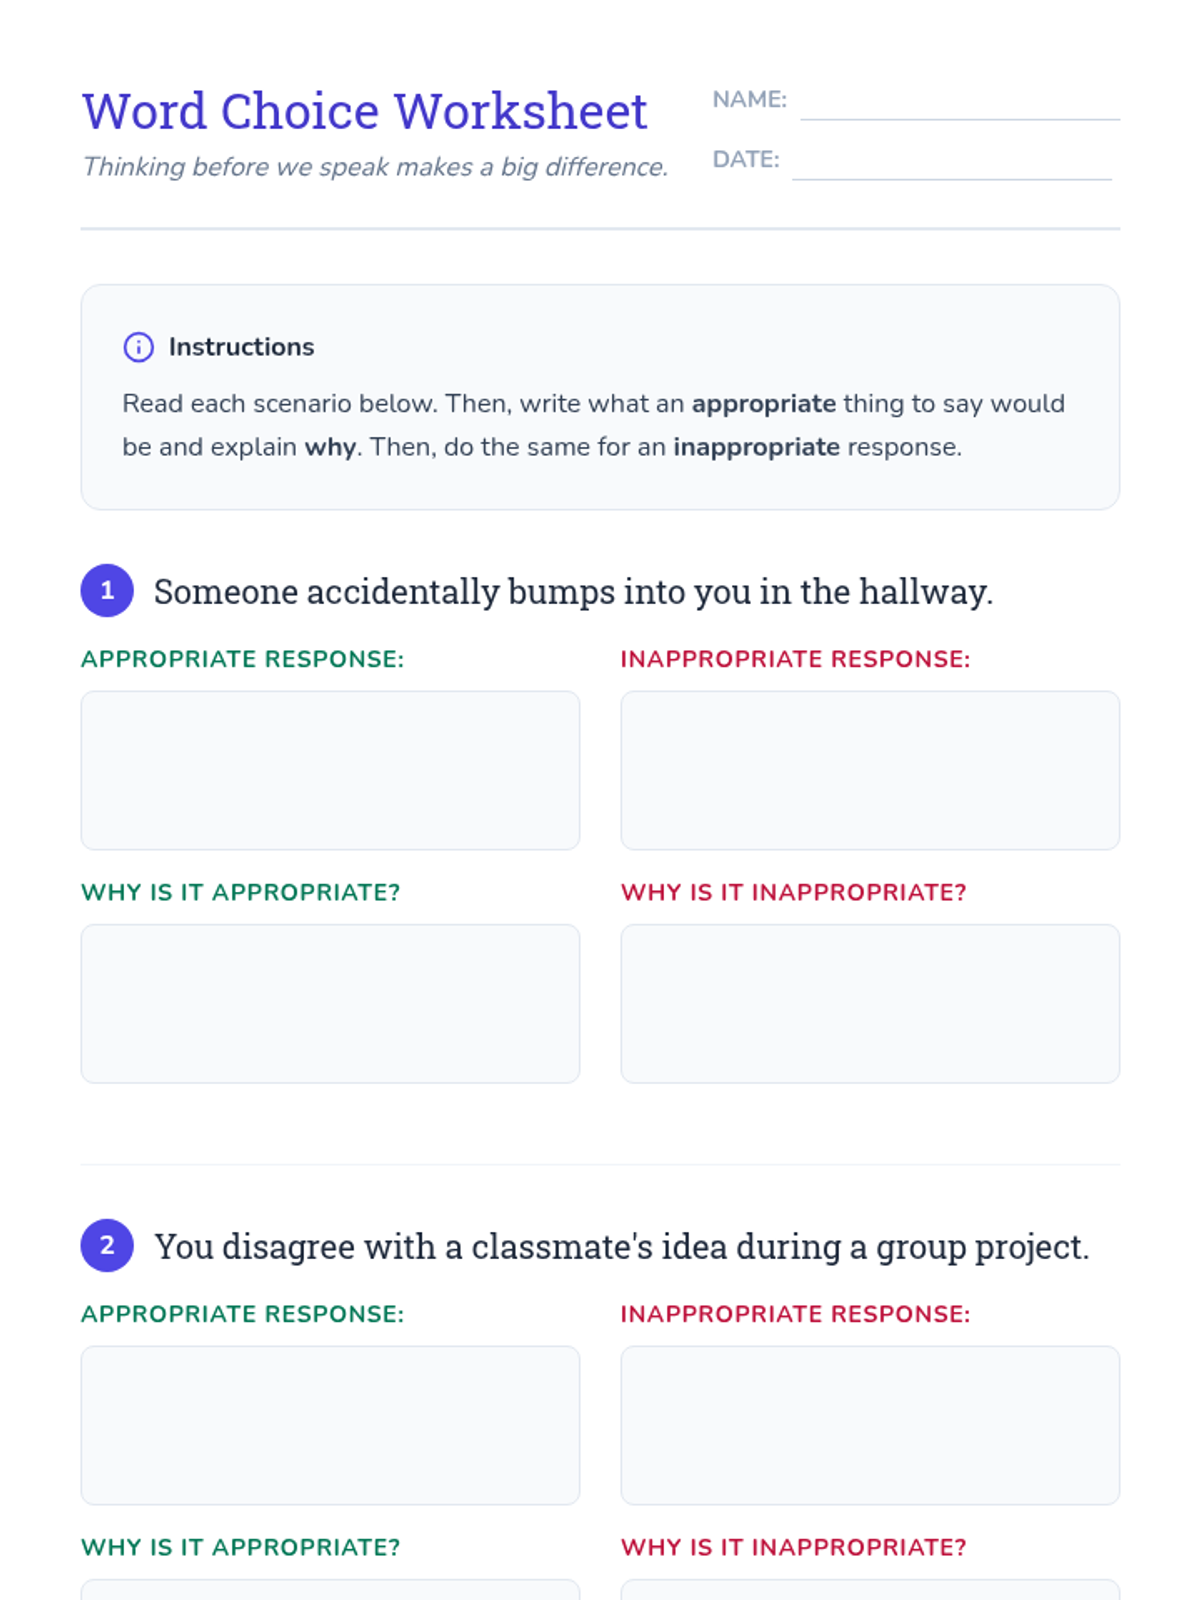The image size is (1200, 1600).
Task: Click the bold word 'inappropriate' in instructions
Action: [x=756, y=447]
